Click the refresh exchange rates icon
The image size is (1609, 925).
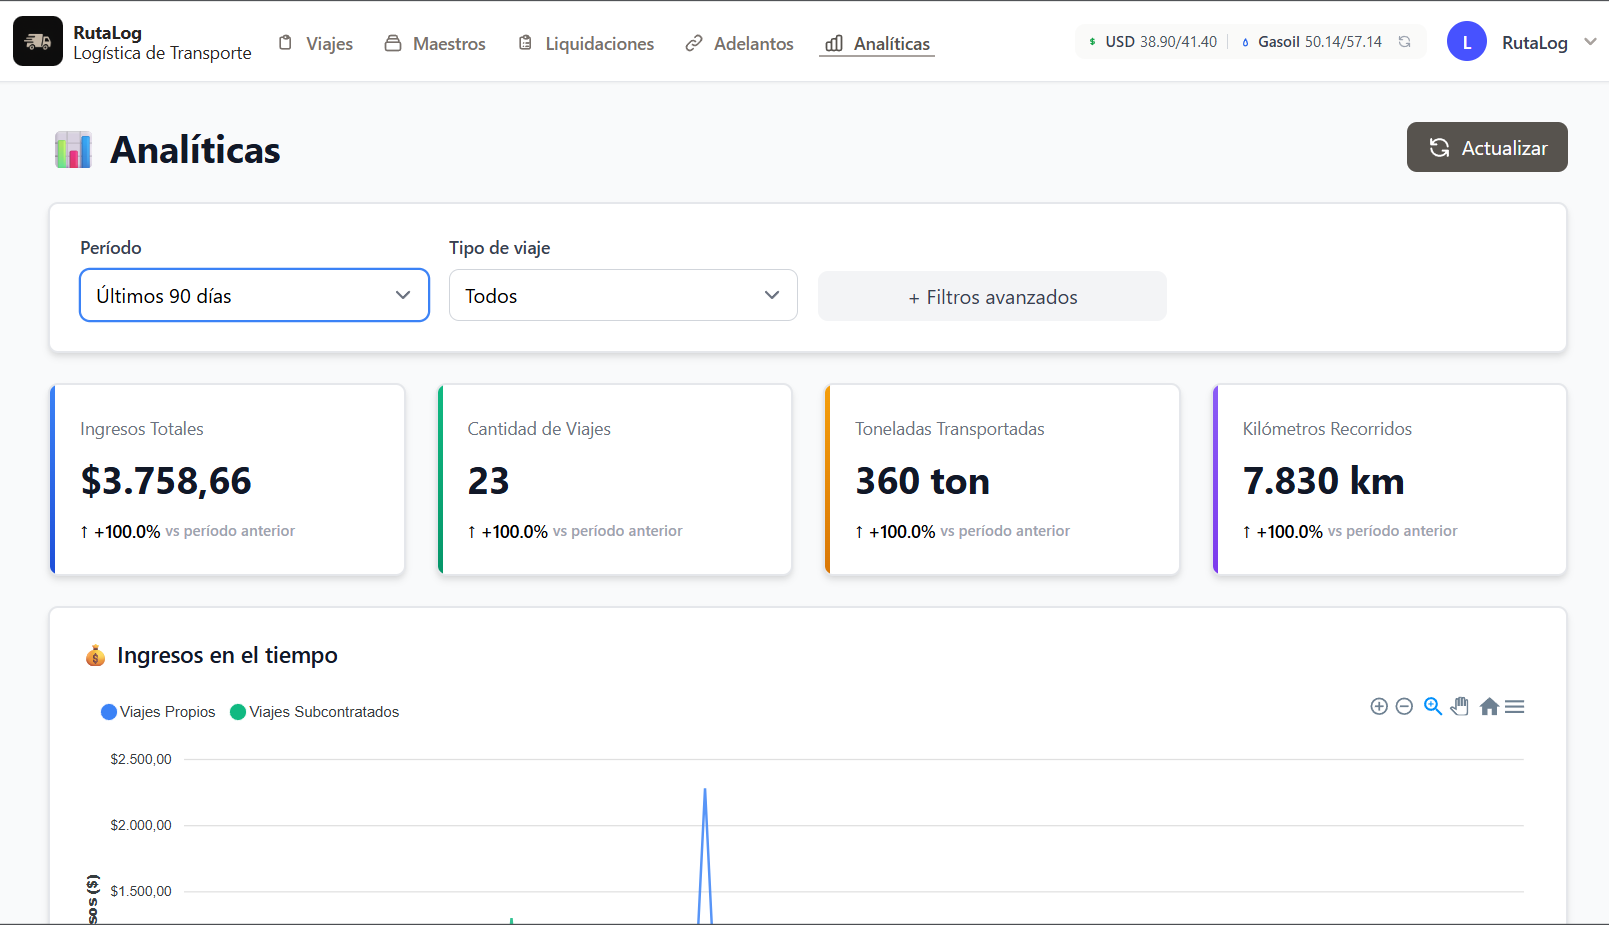pyautogui.click(x=1405, y=42)
